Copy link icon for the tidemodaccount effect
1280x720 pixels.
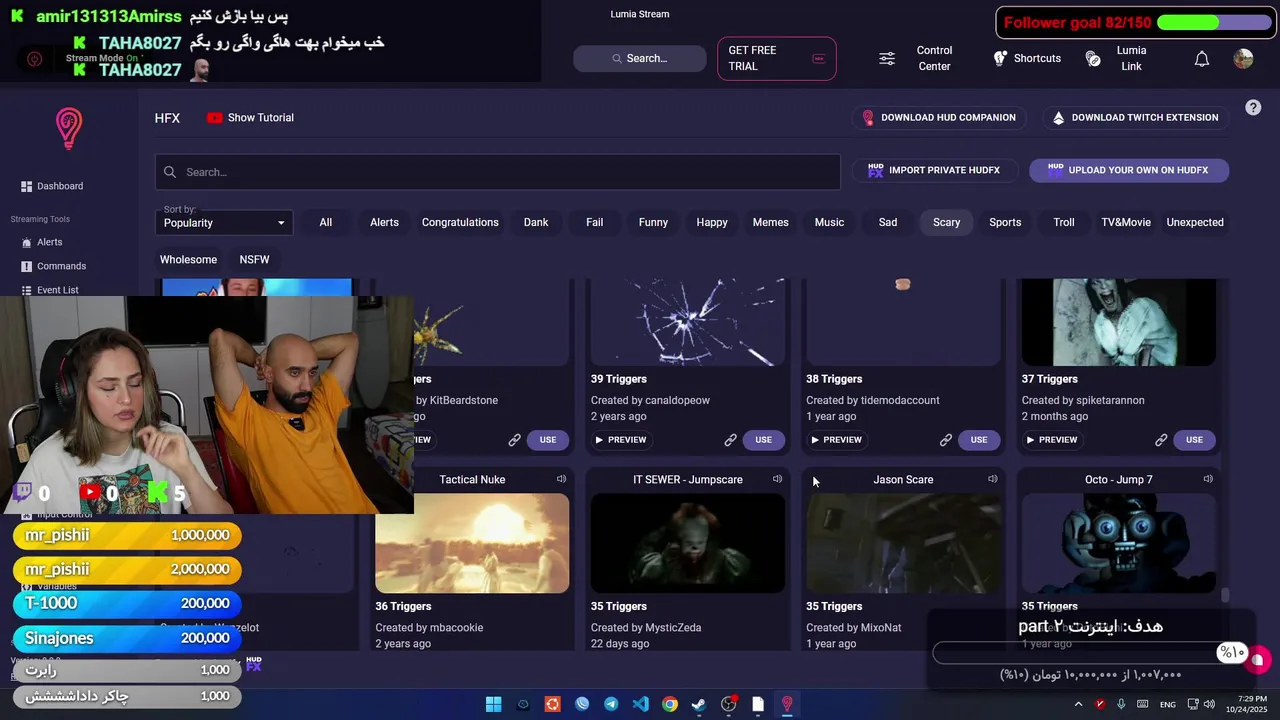pyautogui.click(x=945, y=440)
